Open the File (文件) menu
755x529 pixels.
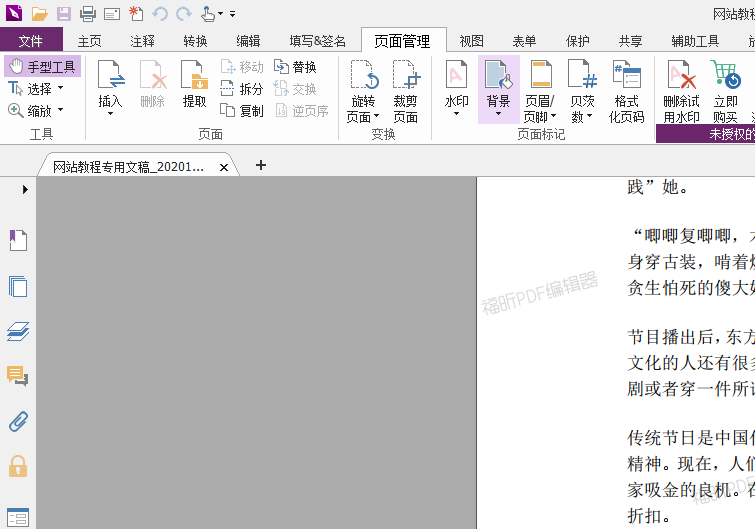point(31,41)
